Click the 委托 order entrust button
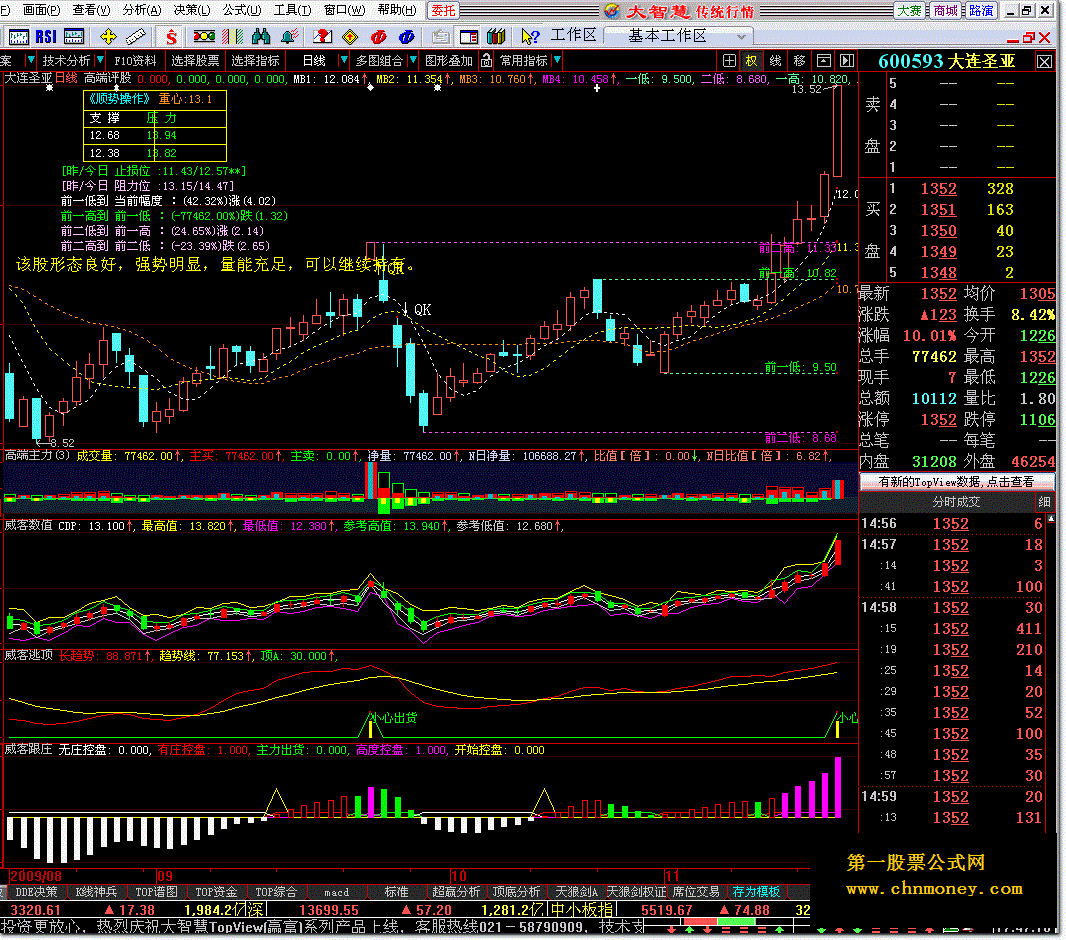 tap(443, 11)
